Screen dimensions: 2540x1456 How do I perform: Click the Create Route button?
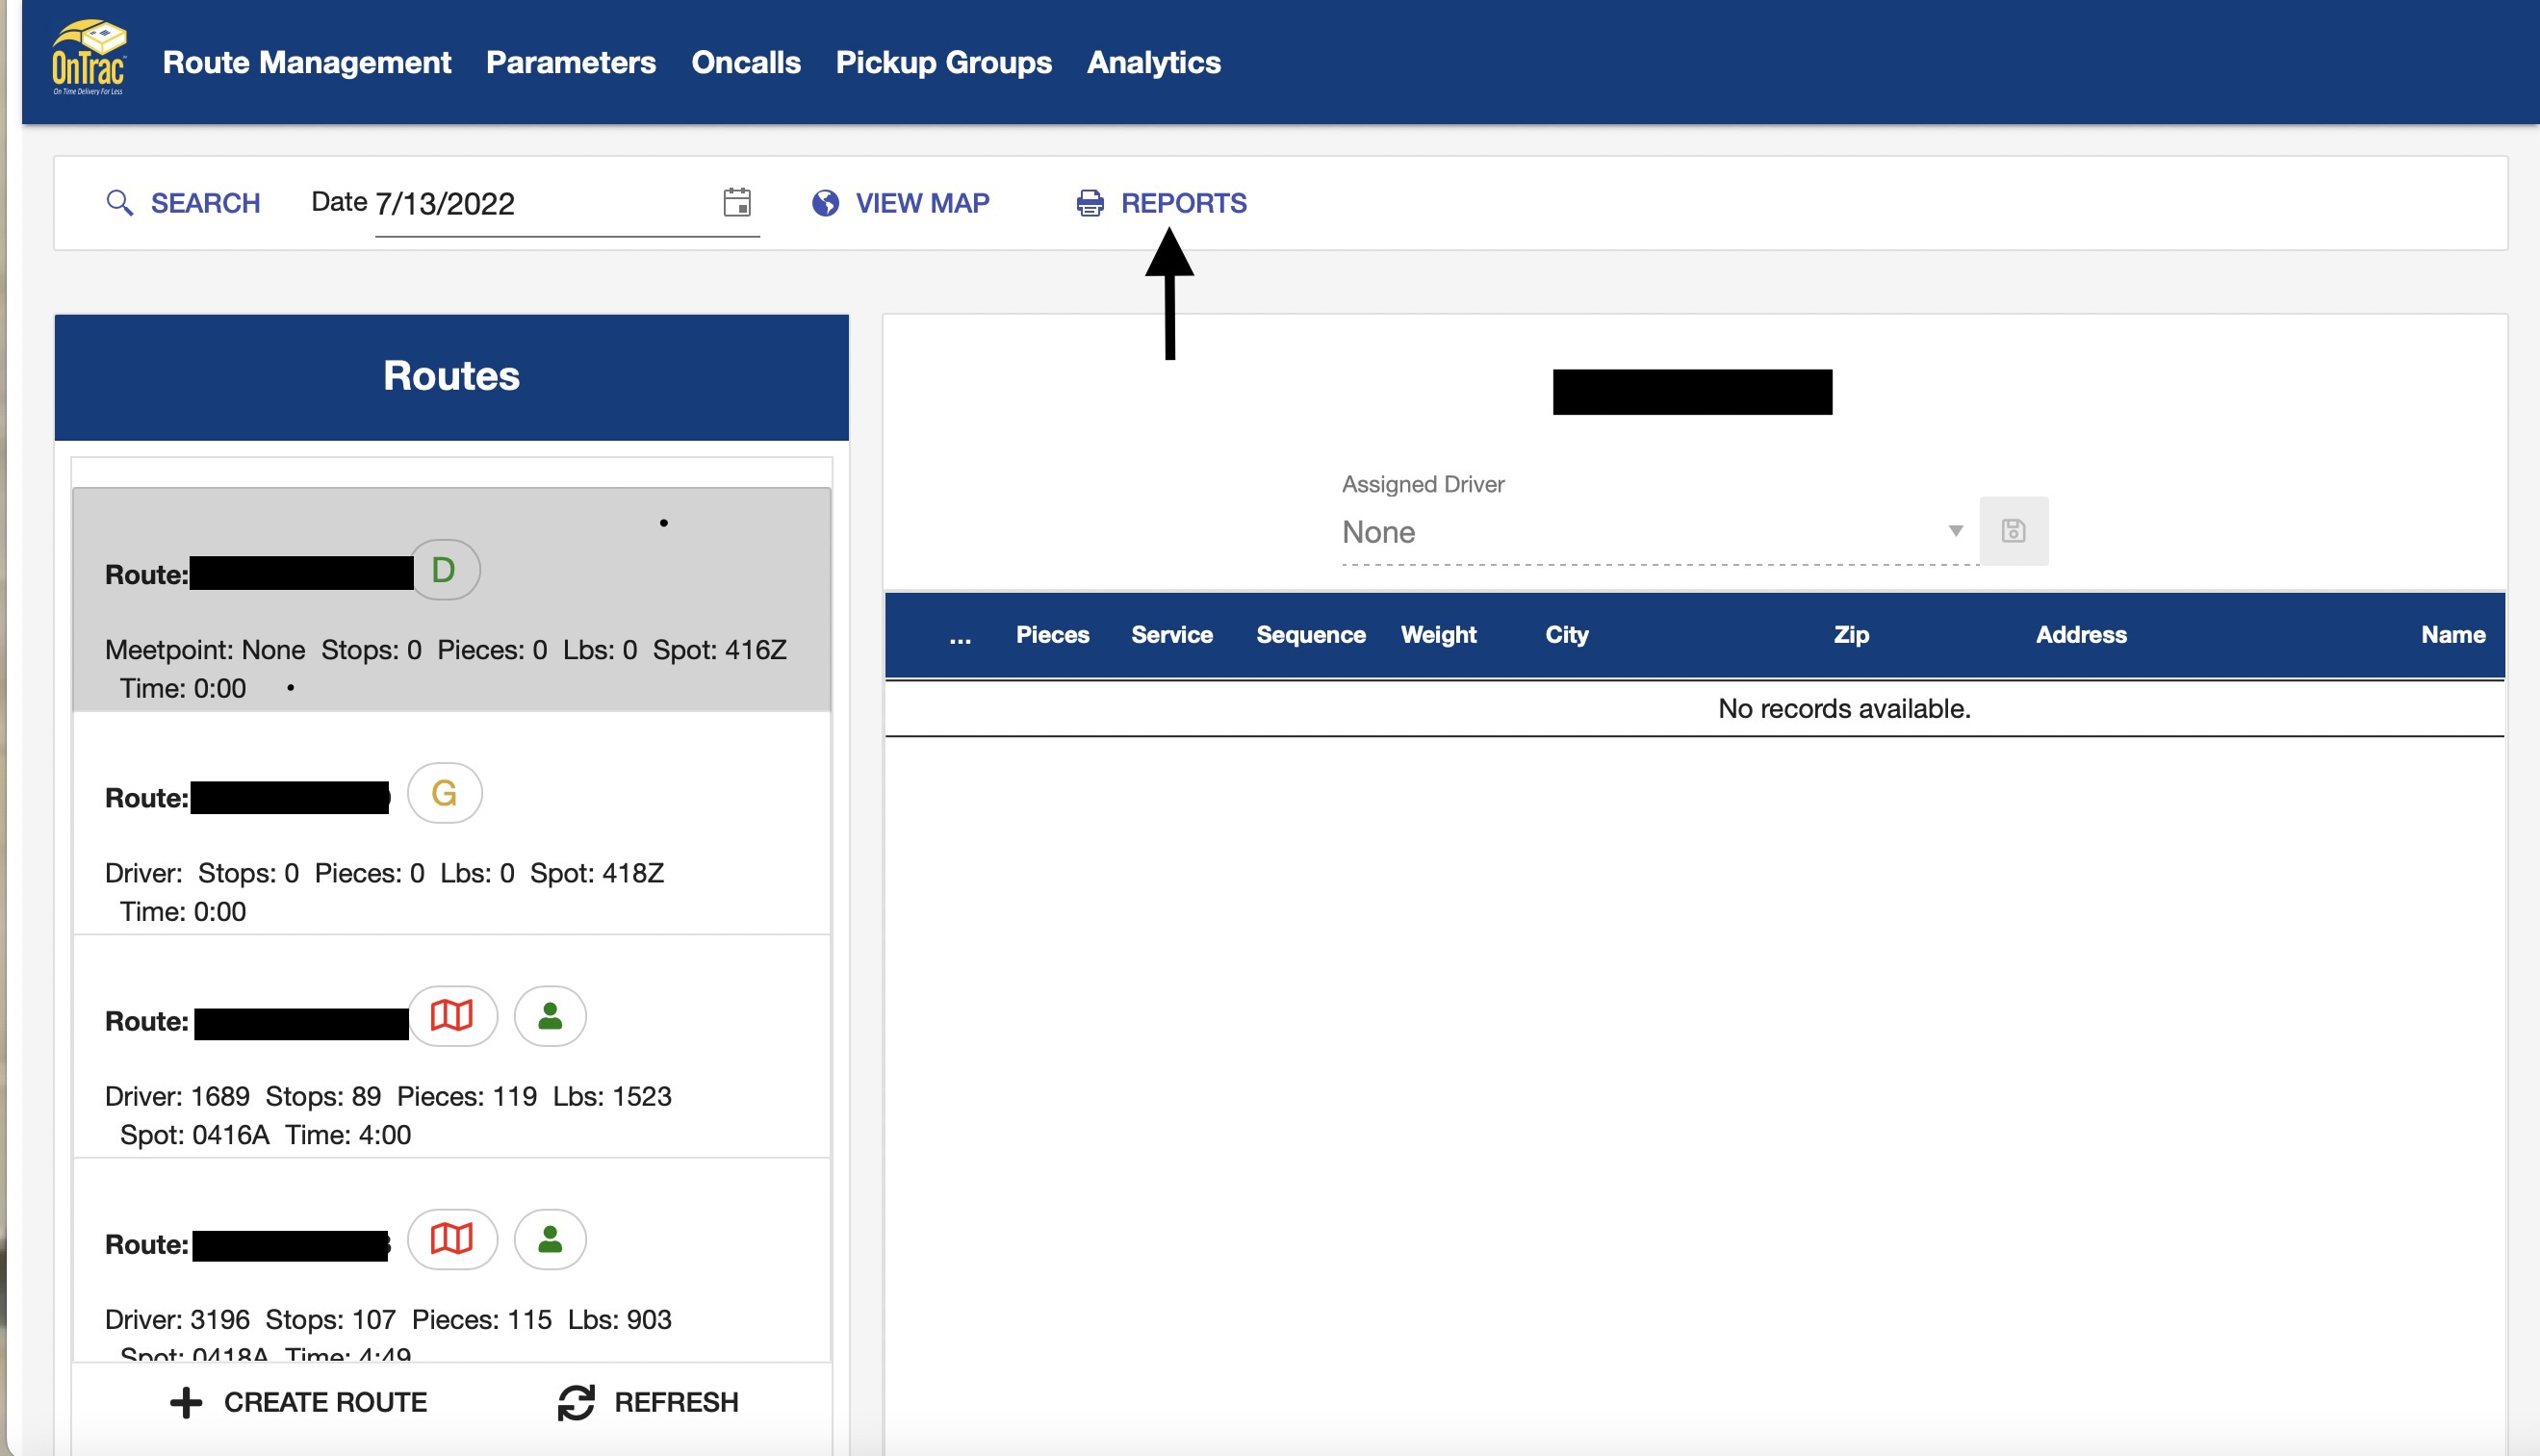[x=298, y=1402]
